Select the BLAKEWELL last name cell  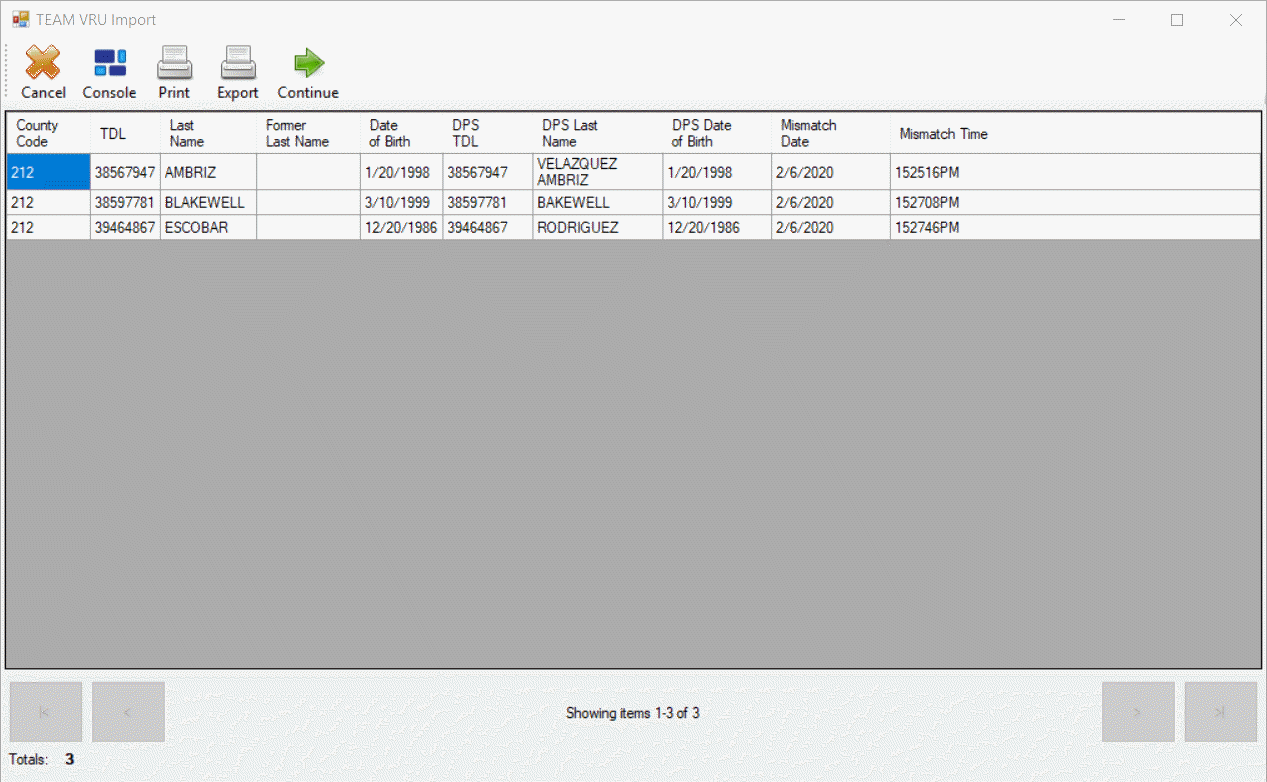point(209,202)
